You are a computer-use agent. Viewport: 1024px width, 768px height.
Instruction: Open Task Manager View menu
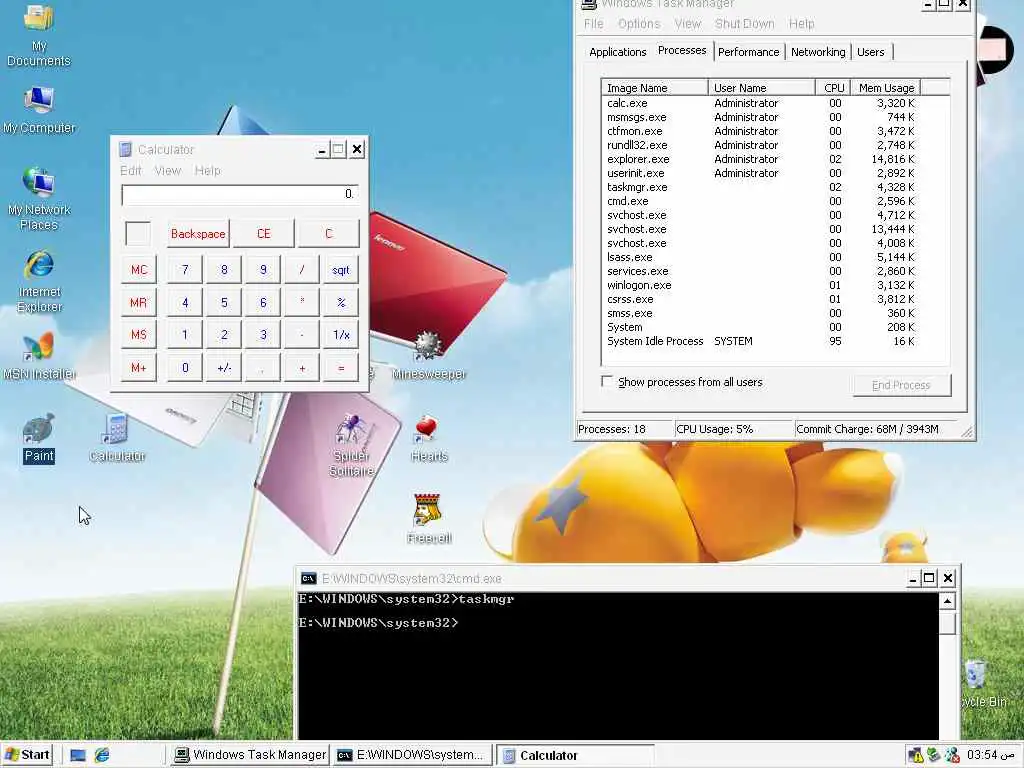[688, 24]
